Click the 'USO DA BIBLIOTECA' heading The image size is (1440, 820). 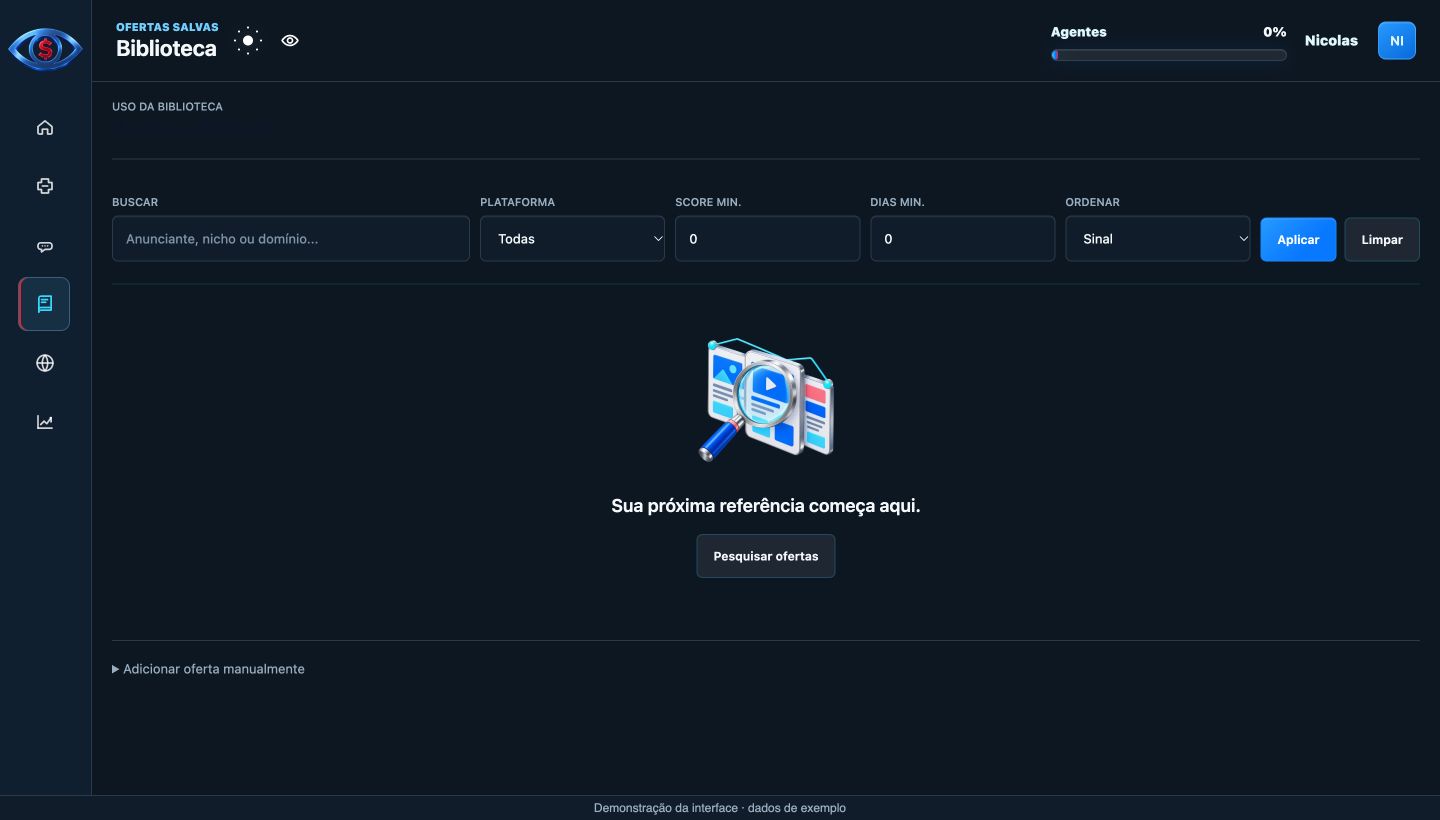coord(167,106)
